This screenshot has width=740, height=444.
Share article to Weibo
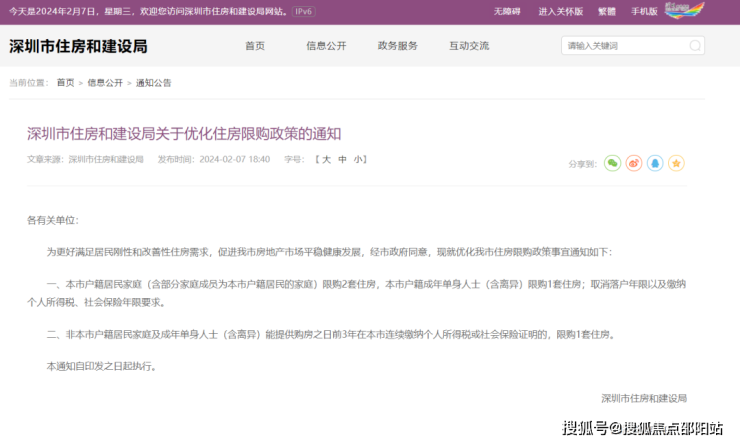633,163
